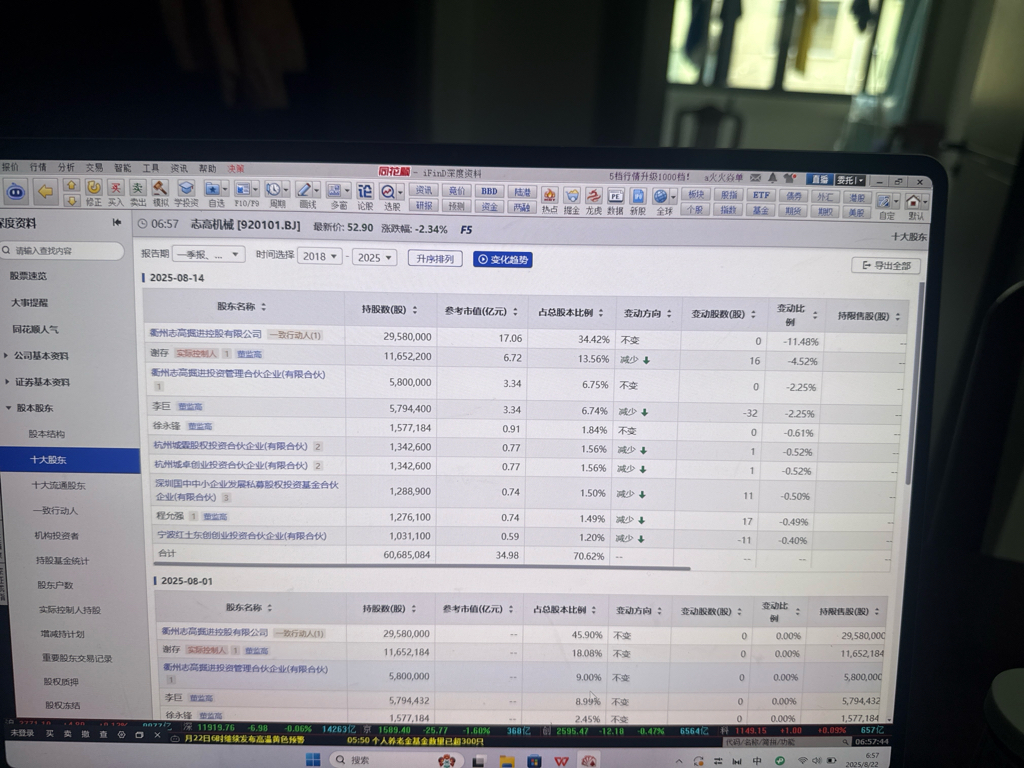The height and width of the screenshot is (768, 1024).
Task: Click the 导出全部 export button
Action: coord(886,265)
